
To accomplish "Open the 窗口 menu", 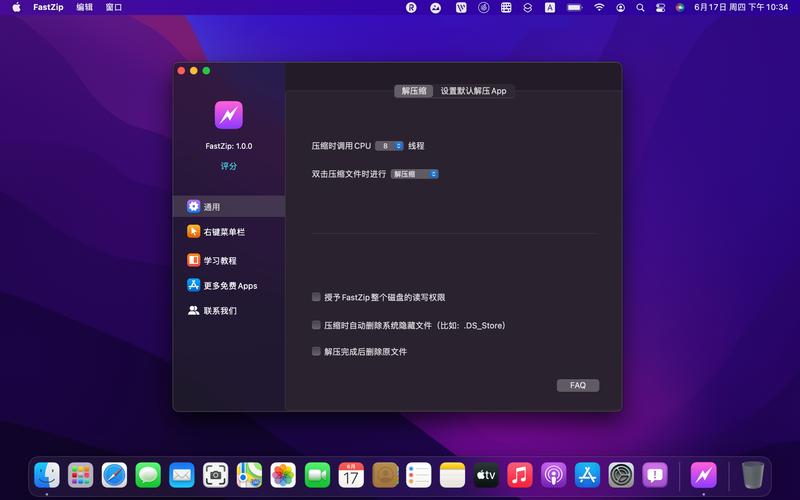I will coord(113,8).
